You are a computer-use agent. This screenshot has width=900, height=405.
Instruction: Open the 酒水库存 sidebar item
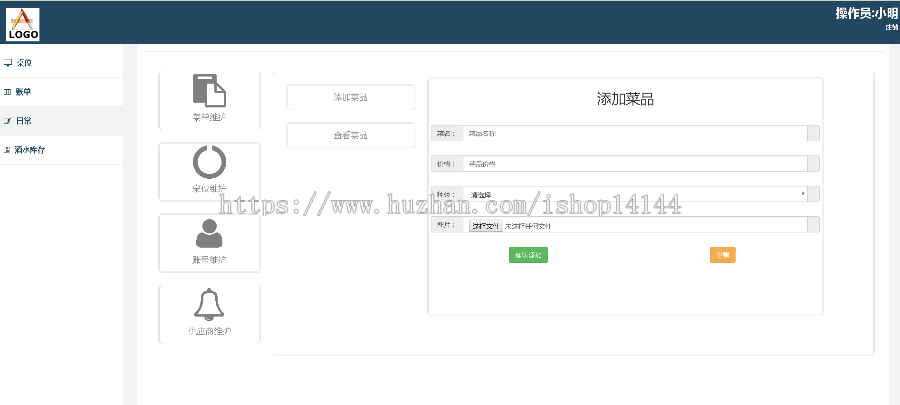point(61,150)
